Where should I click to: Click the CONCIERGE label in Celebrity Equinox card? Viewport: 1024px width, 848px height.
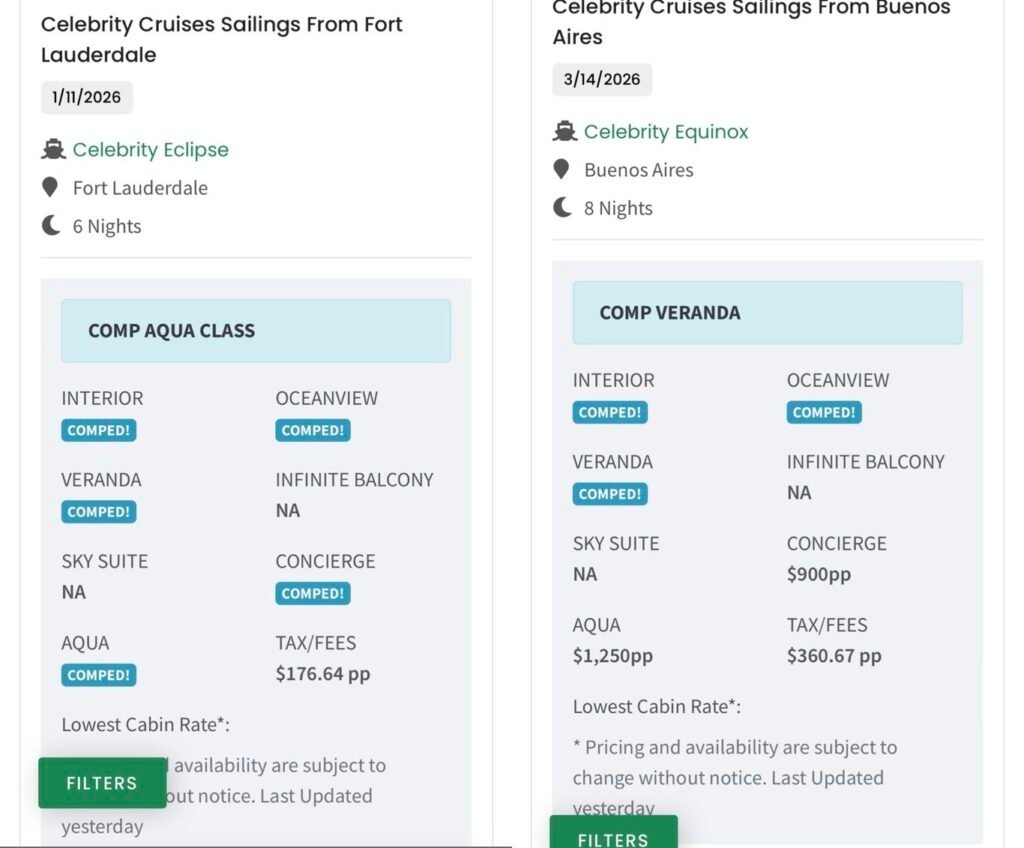click(837, 543)
